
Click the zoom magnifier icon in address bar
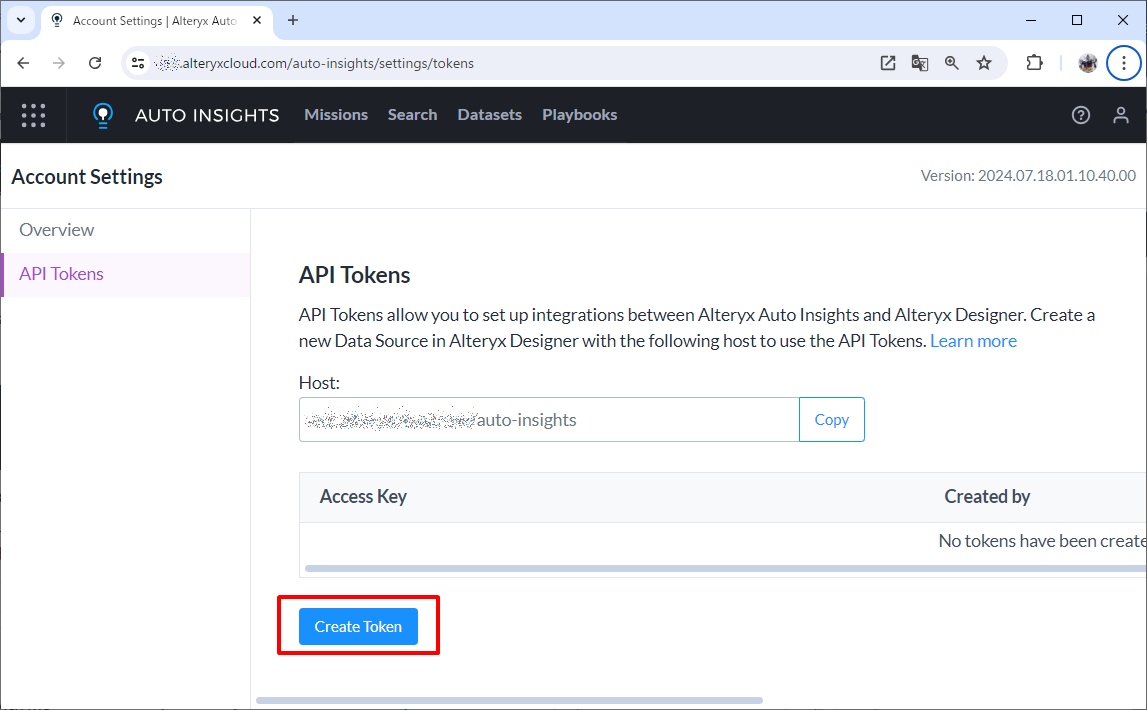(x=952, y=63)
